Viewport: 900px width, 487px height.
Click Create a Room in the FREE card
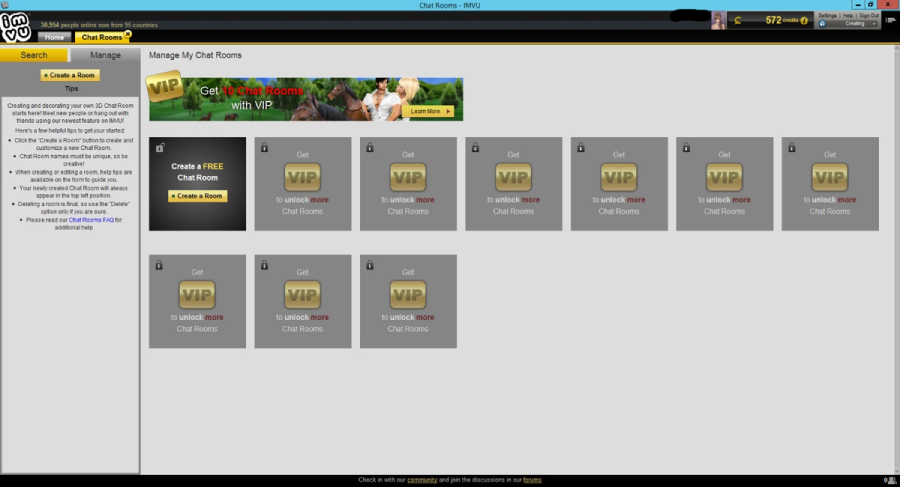[x=197, y=196]
